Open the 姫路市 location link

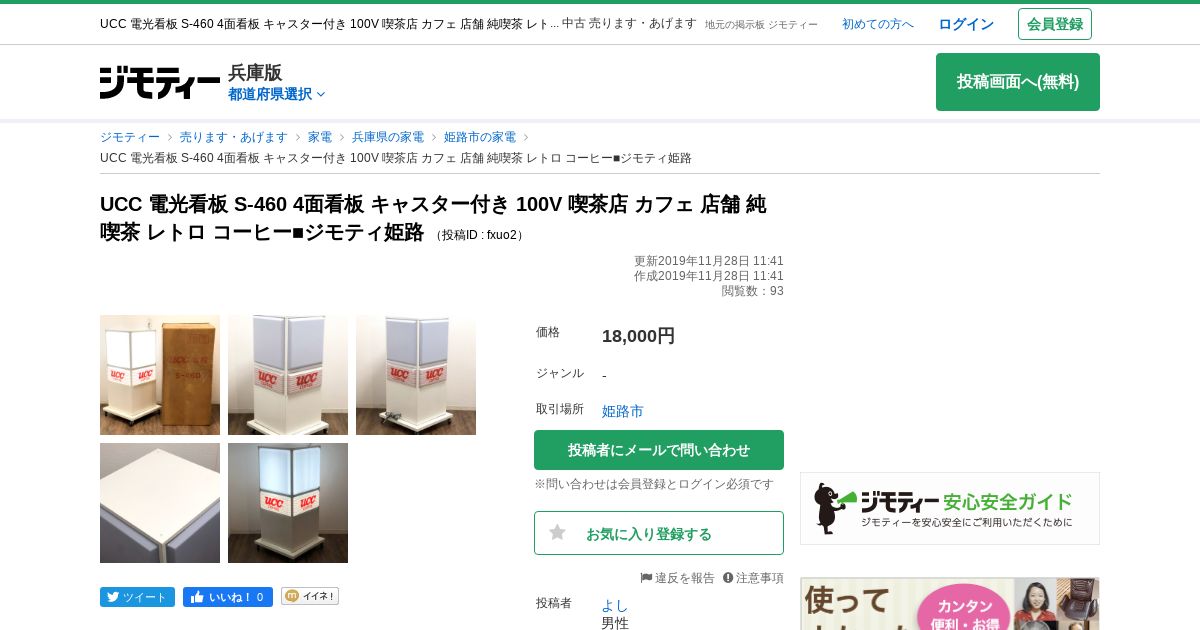623,411
